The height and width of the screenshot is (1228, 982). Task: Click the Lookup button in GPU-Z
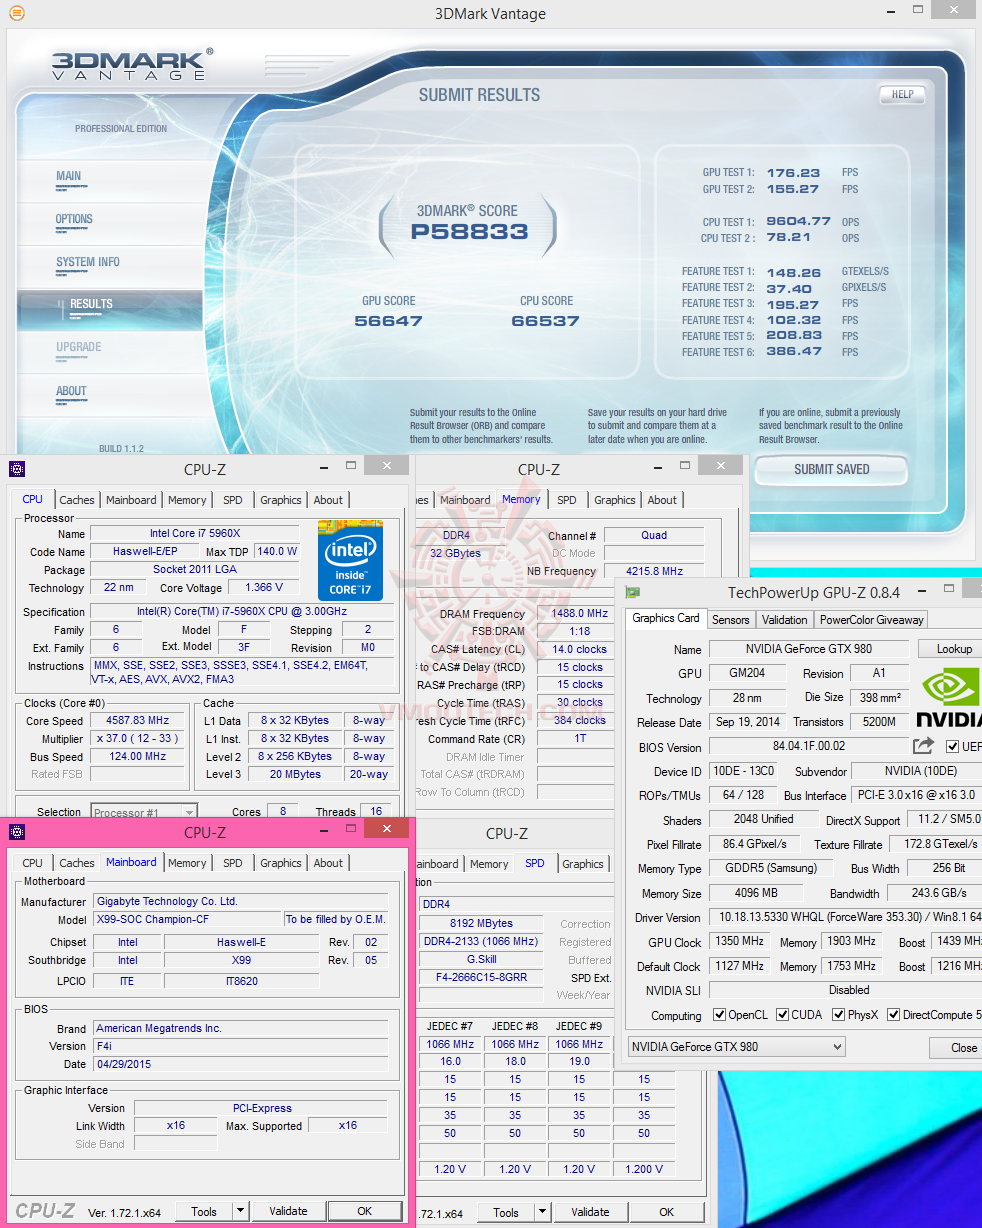click(950, 649)
